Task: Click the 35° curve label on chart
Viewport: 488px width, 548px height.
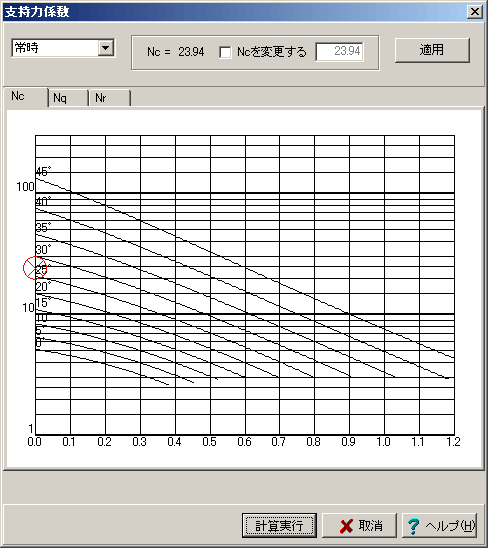Action: (43, 228)
